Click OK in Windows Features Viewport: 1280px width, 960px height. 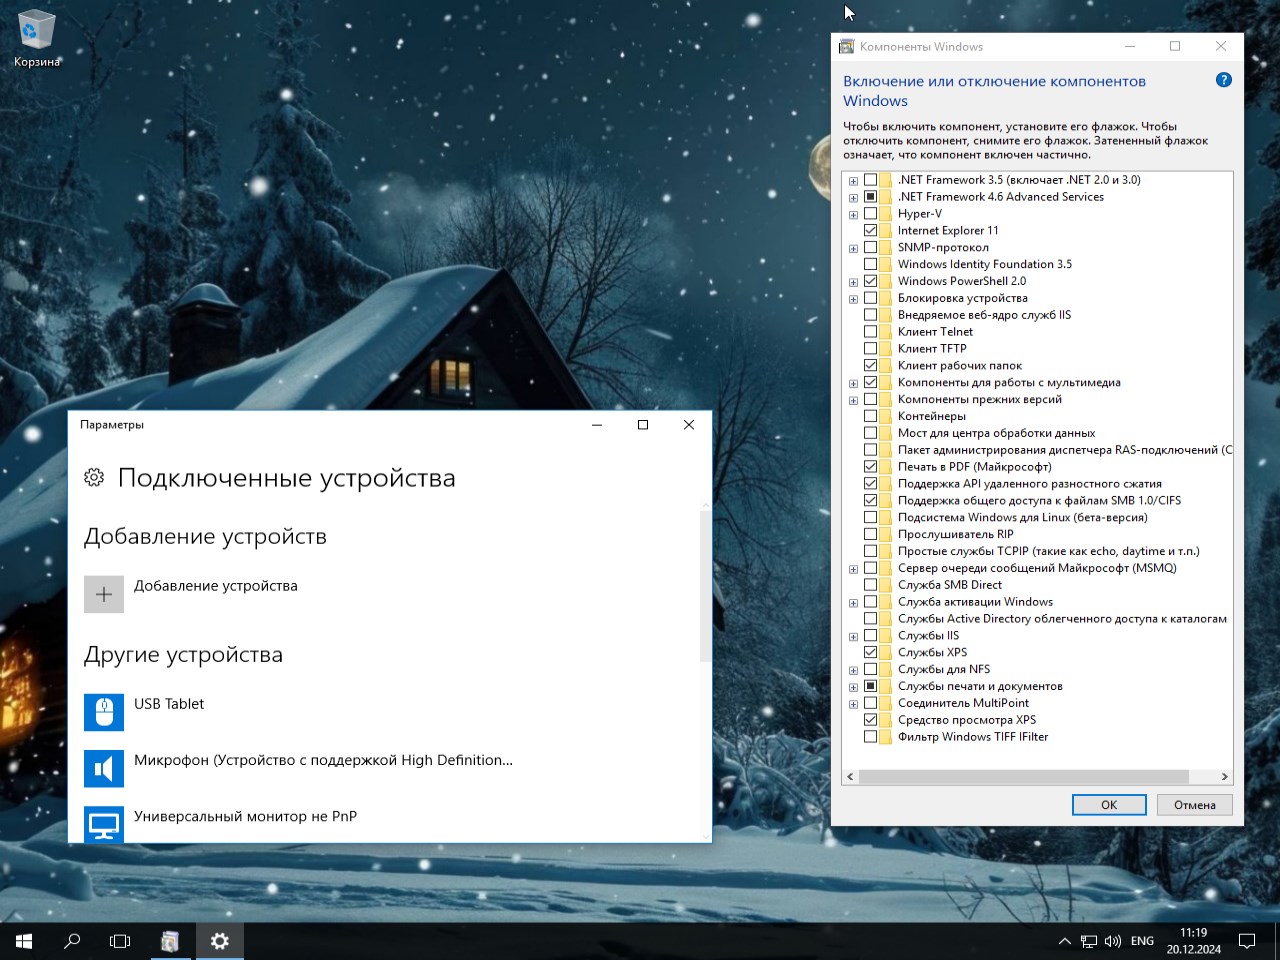1109,805
